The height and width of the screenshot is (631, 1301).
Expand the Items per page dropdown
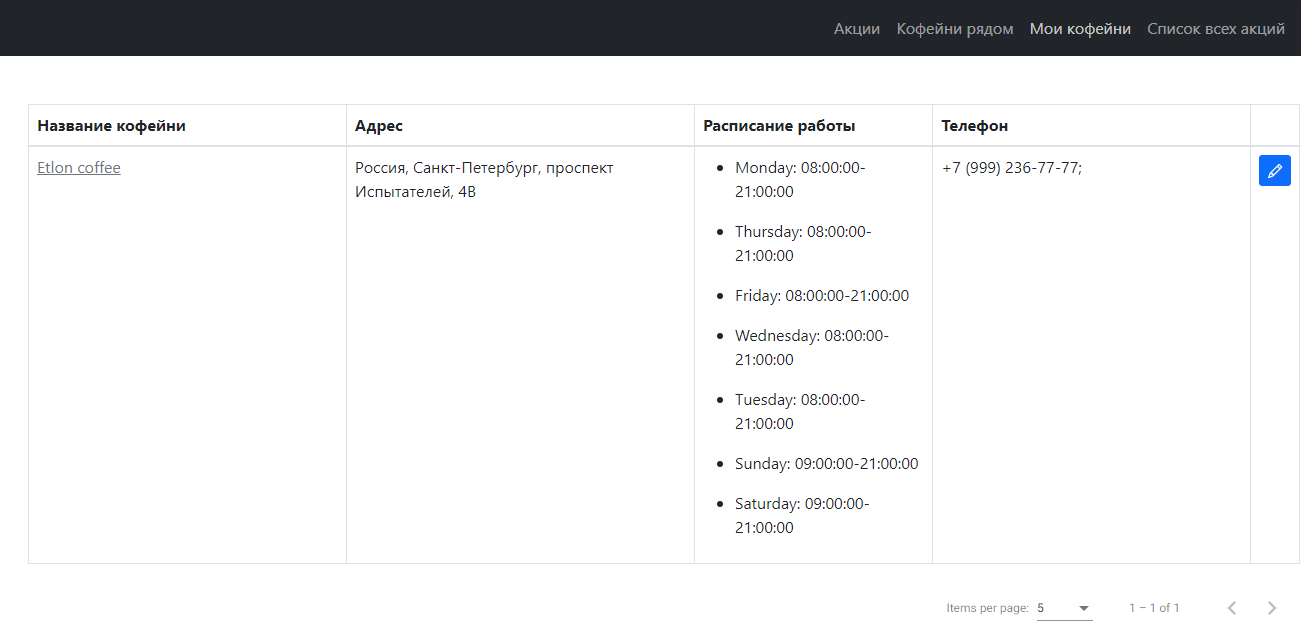[x=1065, y=608]
